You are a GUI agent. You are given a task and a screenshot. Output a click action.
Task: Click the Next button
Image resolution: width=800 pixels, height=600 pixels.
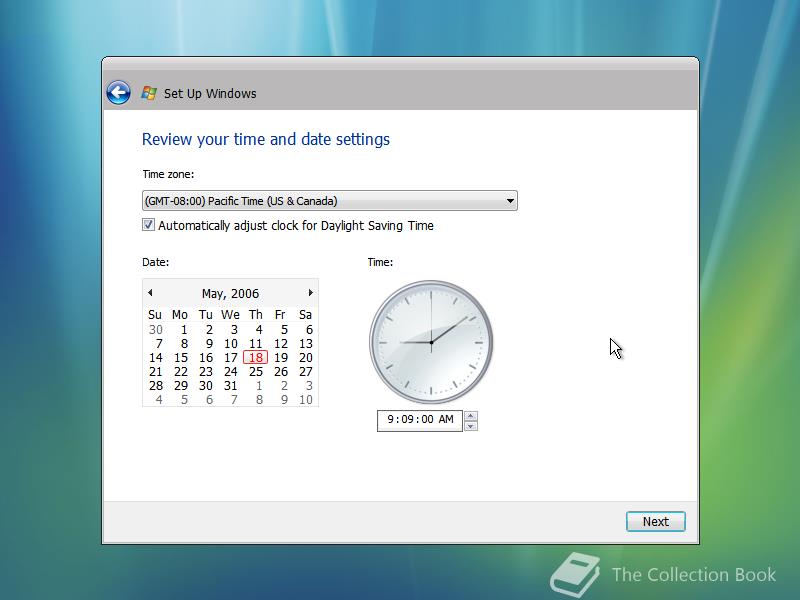pyautogui.click(x=656, y=521)
